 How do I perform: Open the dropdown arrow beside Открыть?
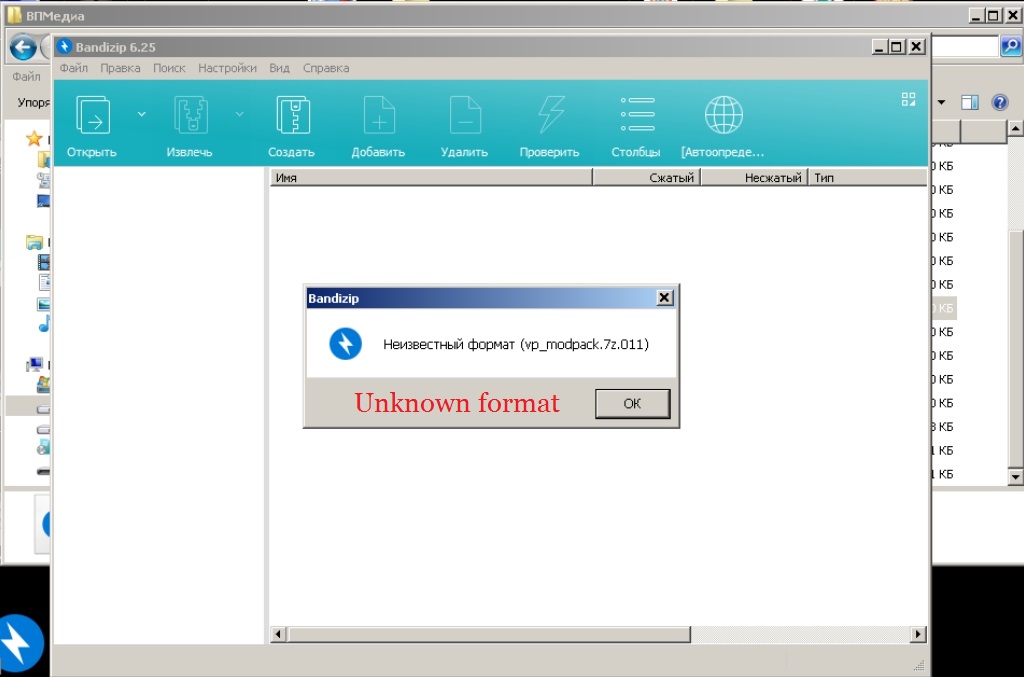click(141, 114)
